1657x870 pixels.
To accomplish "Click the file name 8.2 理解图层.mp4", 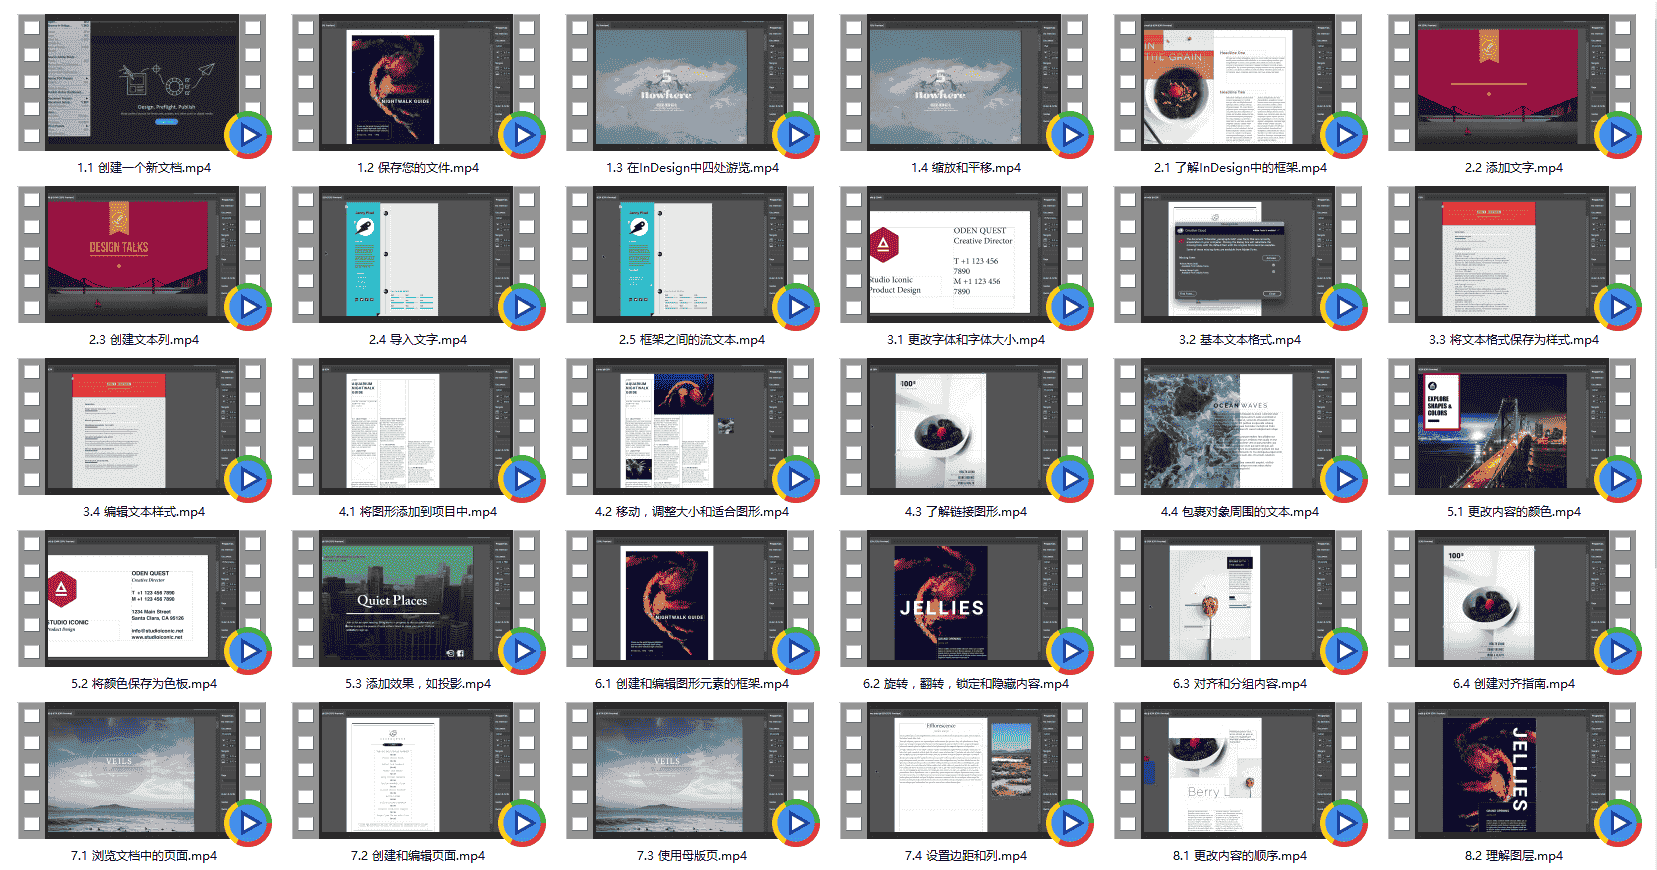I will pyautogui.click(x=1514, y=856).
